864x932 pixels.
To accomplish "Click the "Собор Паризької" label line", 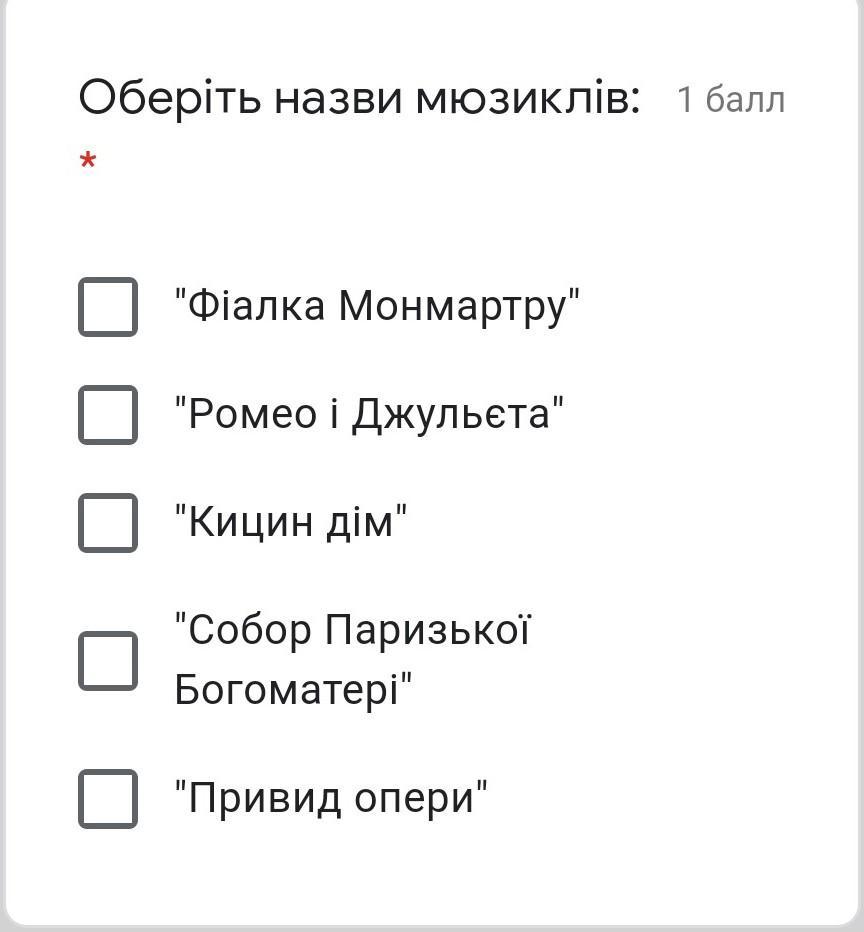I will click(352, 631).
